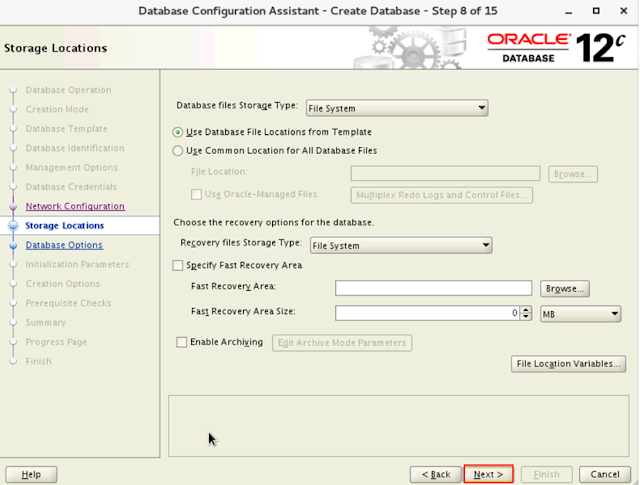This screenshot has width=640, height=485.
Task: Select the Creation Options step
Action: (x=63, y=284)
